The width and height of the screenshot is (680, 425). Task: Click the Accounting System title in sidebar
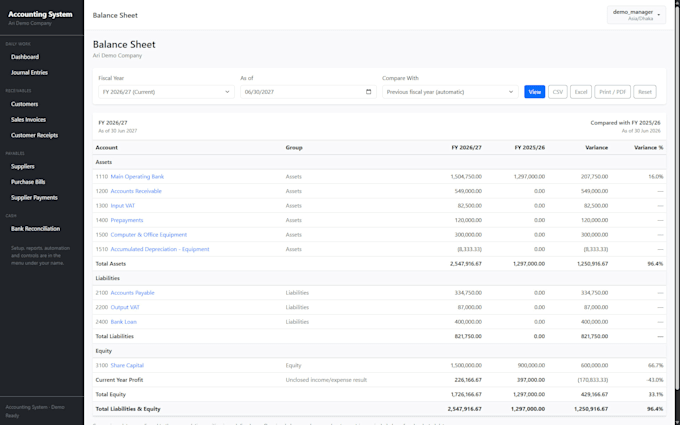click(40, 14)
